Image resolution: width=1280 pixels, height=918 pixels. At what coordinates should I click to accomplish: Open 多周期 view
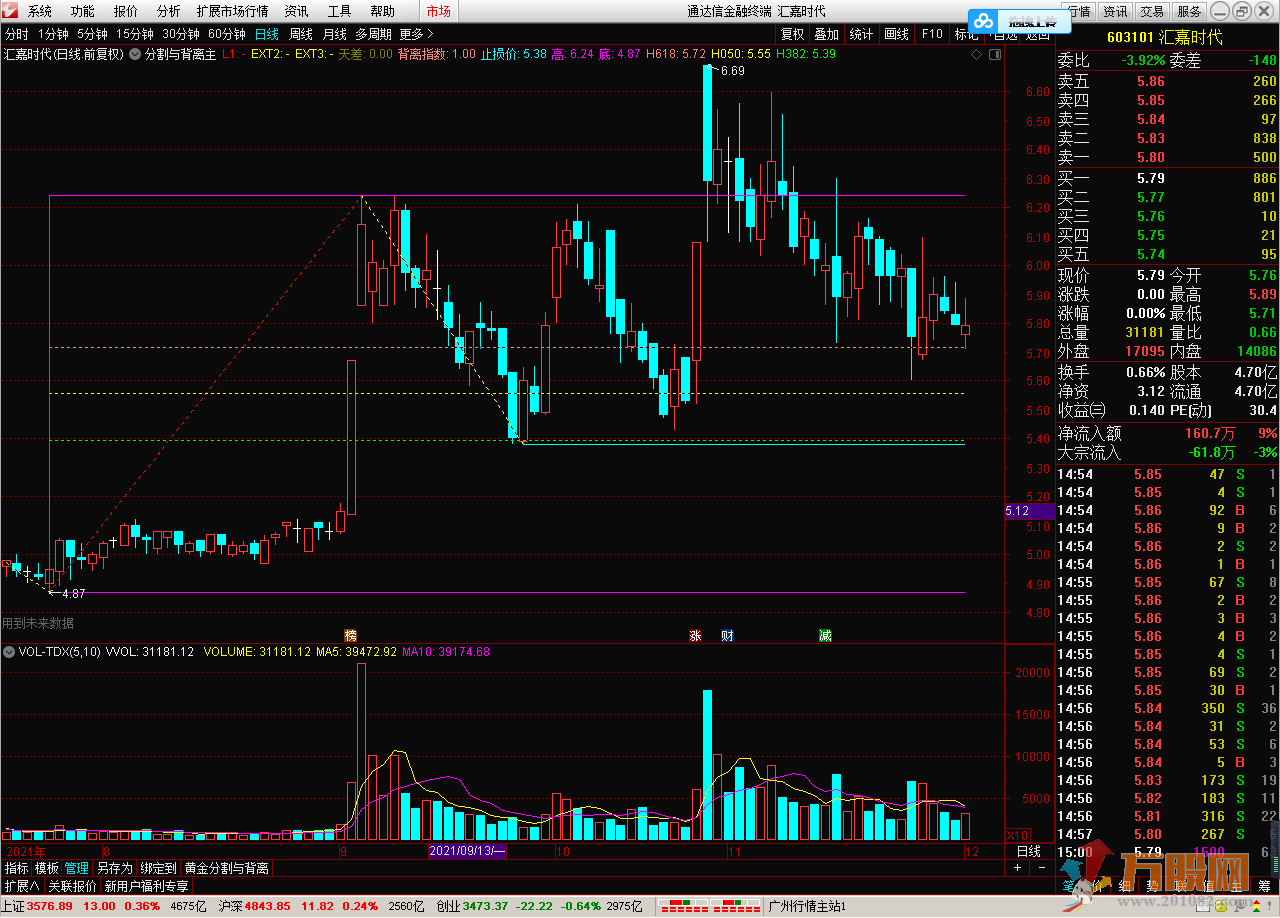pyautogui.click(x=374, y=34)
